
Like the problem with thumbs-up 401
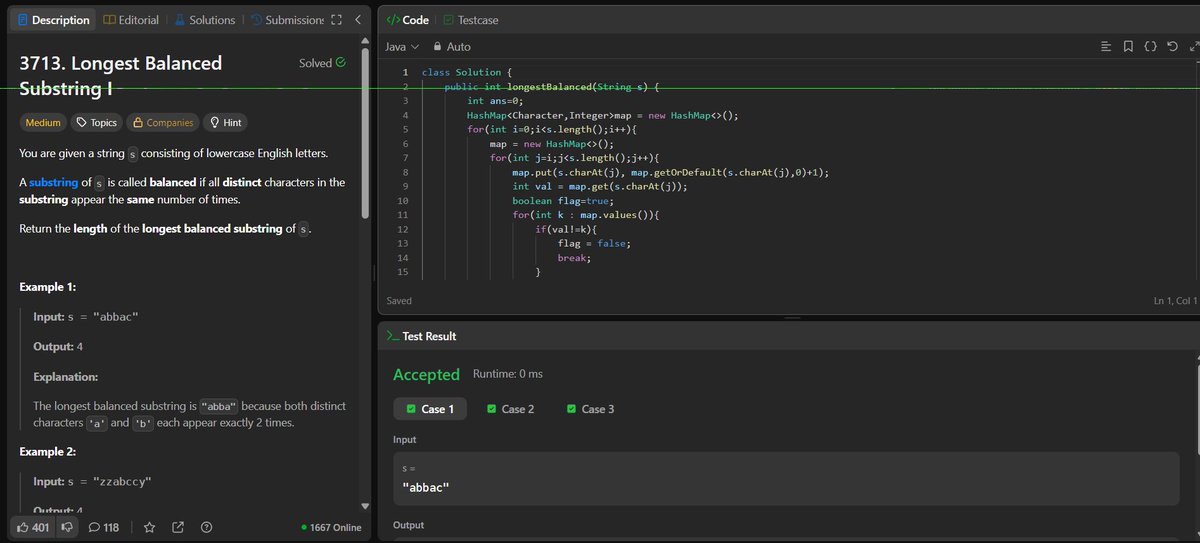click(34, 527)
